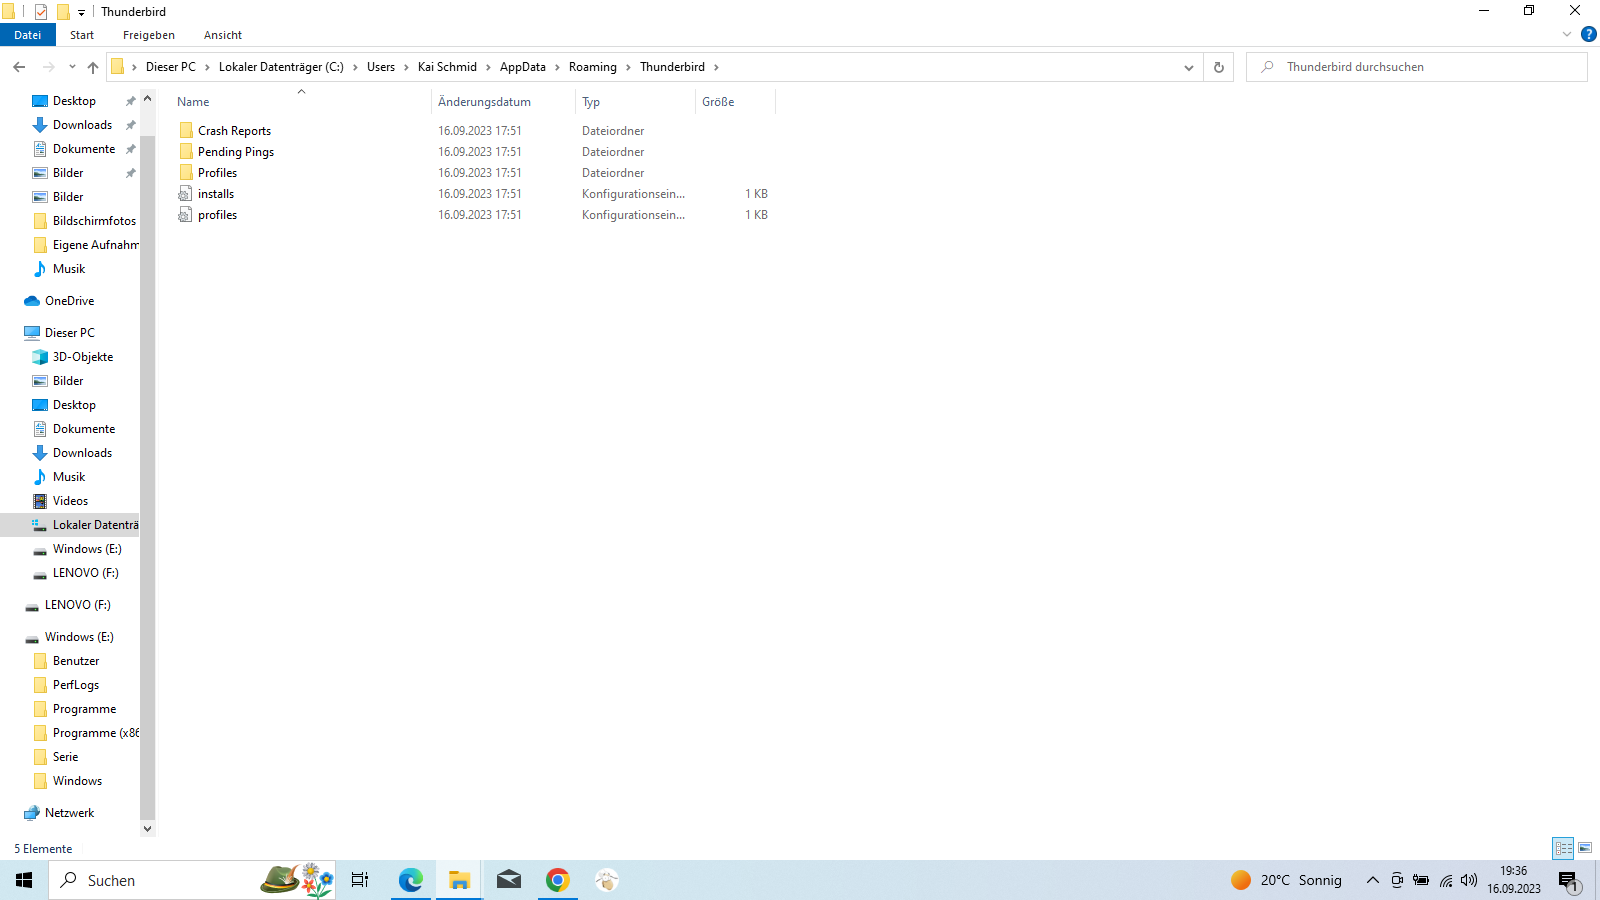Screen dimensions: 1600x900
Task: Navigate to AppData in breadcrumb
Action: pos(523,67)
